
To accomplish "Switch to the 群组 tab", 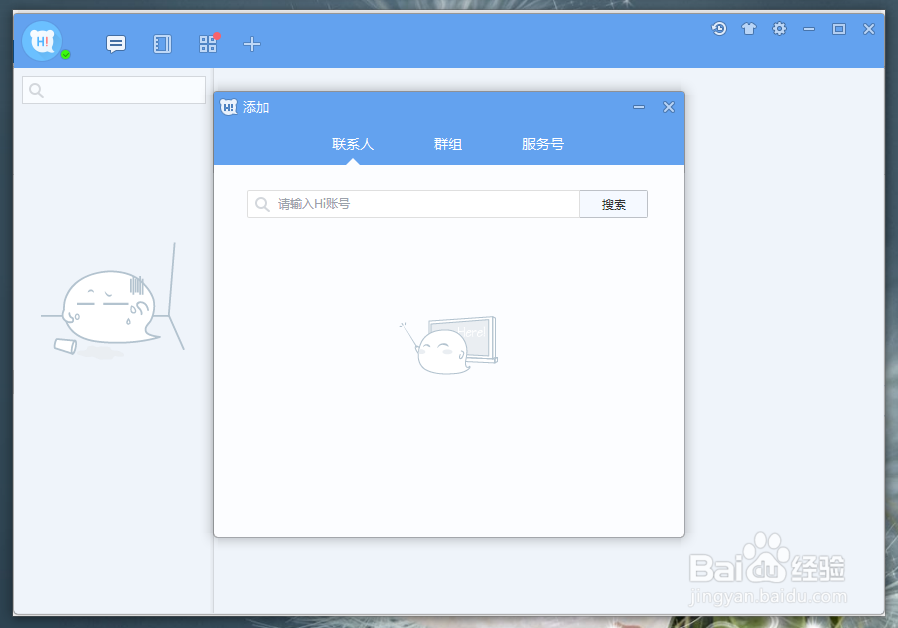I will 448,143.
